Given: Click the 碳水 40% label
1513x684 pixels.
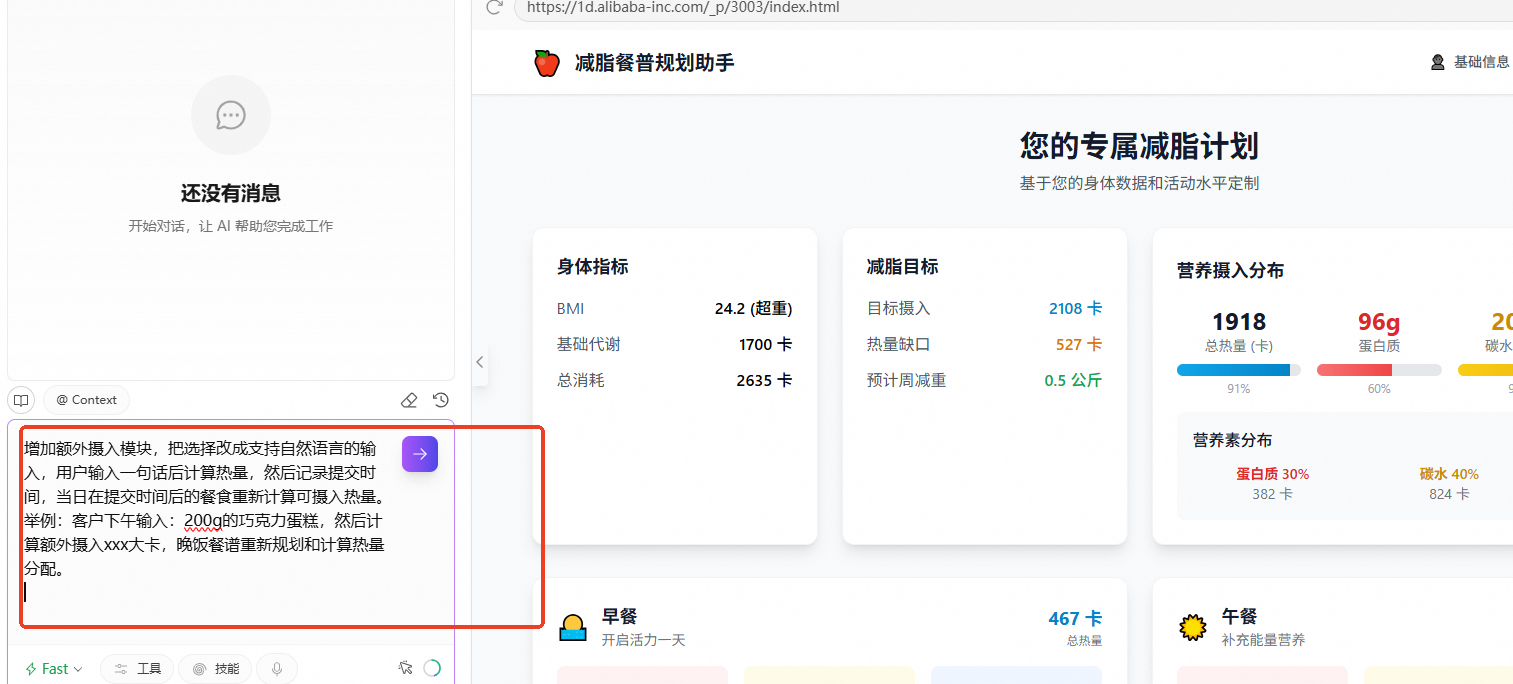Looking at the screenshot, I should (1449, 474).
